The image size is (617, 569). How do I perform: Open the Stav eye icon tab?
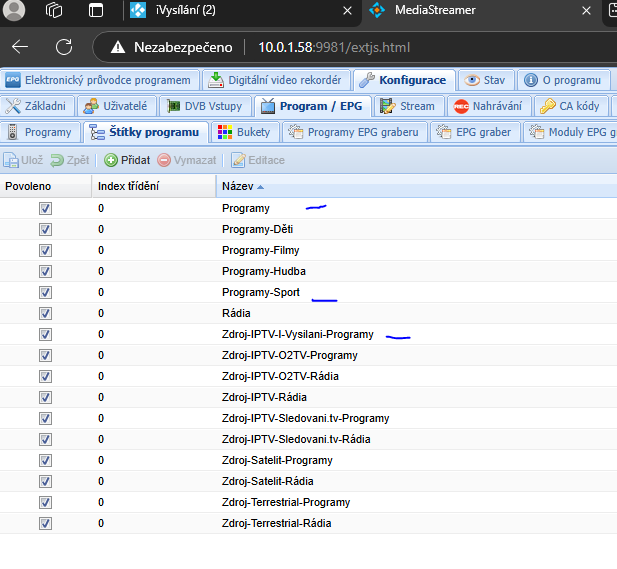point(475,80)
